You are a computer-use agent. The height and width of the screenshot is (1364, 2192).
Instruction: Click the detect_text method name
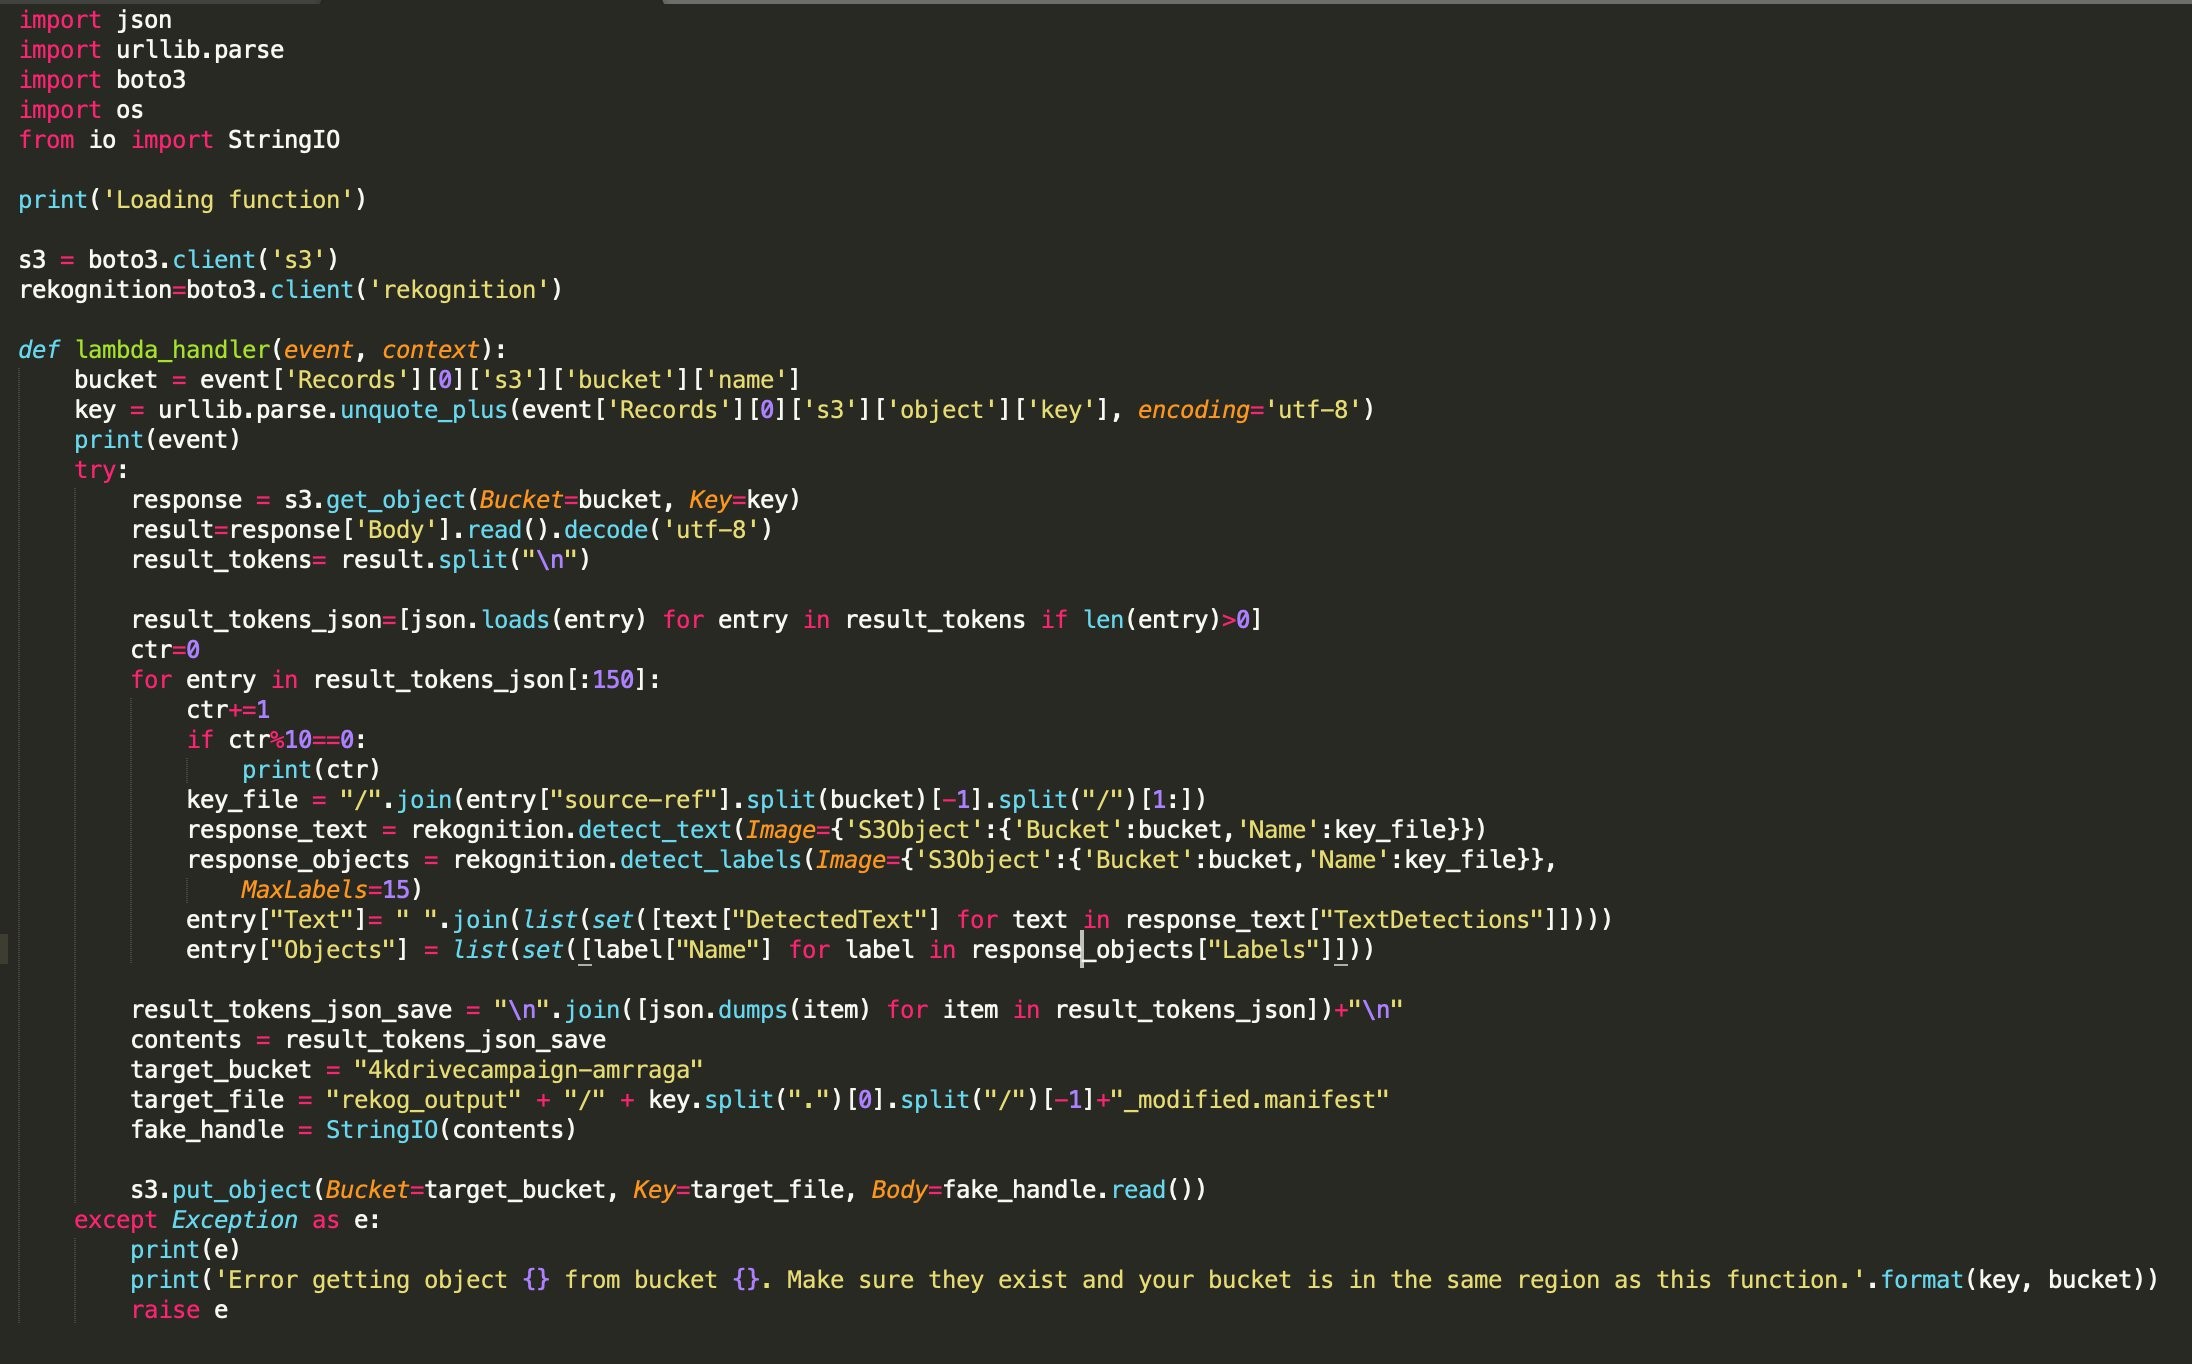click(x=654, y=830)
